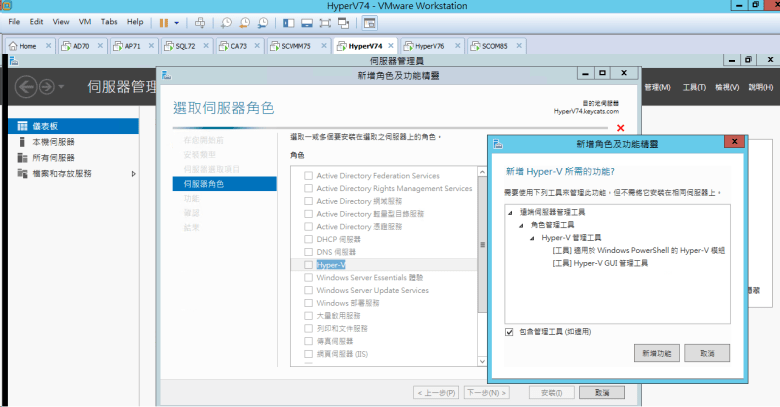
Task: Click the Home tab house icon
Action: click(x=12, y=46)
